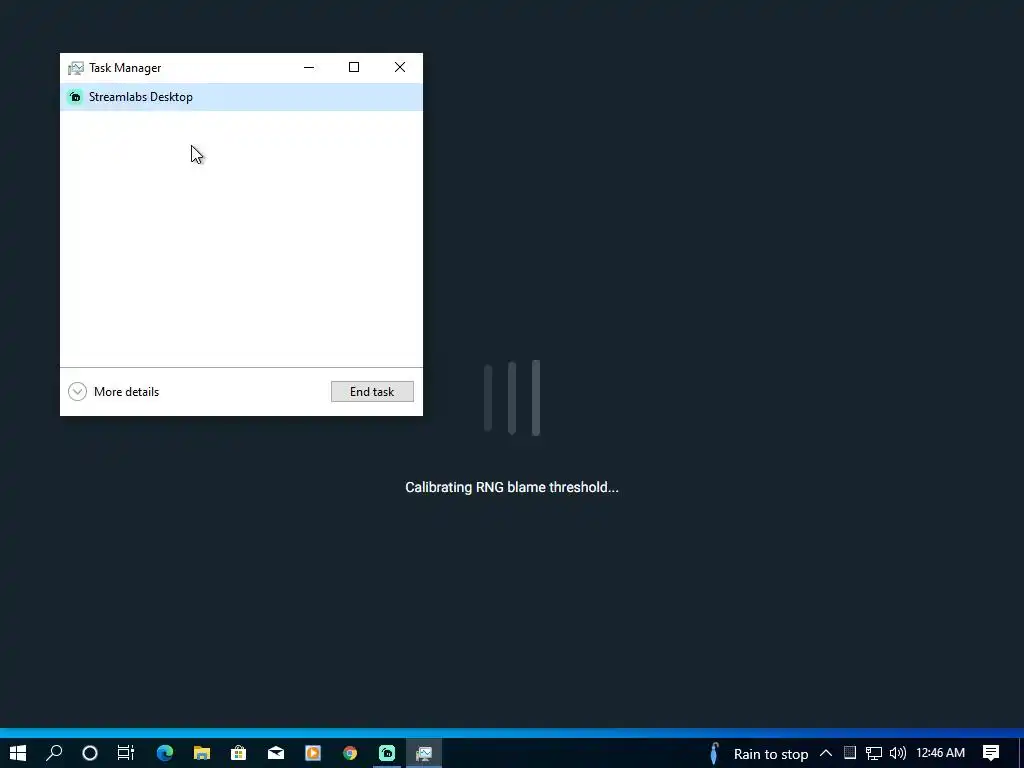Click the Task Manager title bar icon
Image resolution: width=1024 pixels, height=768 pixels.
[x=76, y=68]
